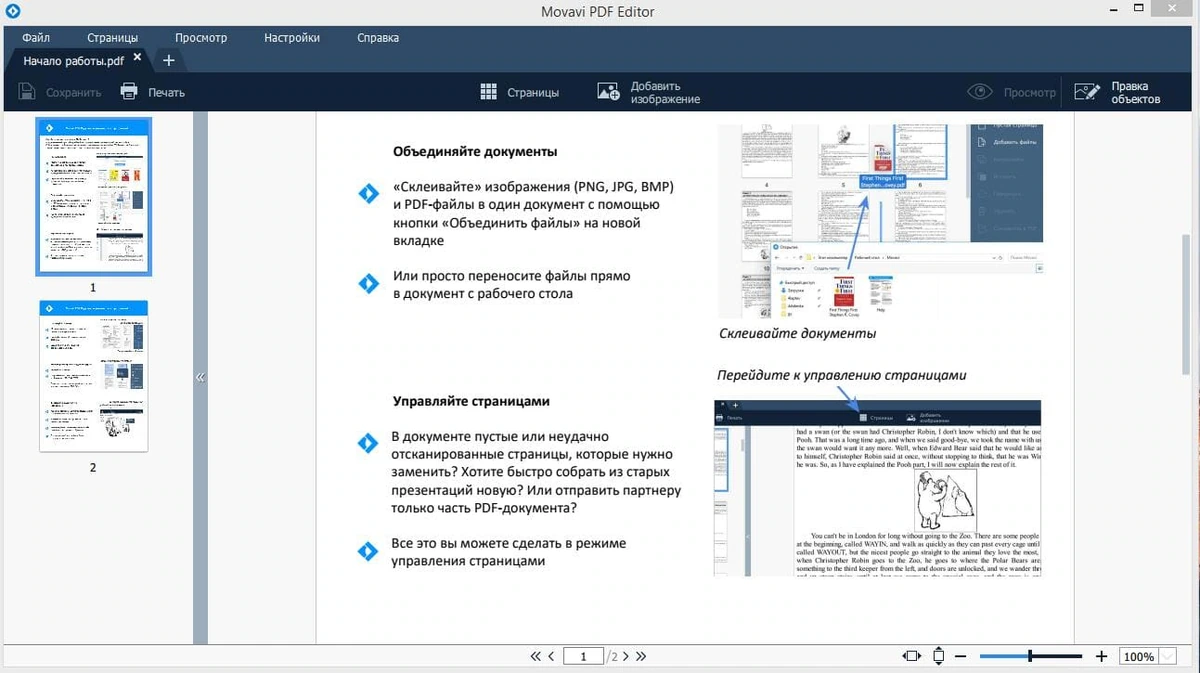Click the page number input field
The image size is (1200, 673).
pos(583,657)
